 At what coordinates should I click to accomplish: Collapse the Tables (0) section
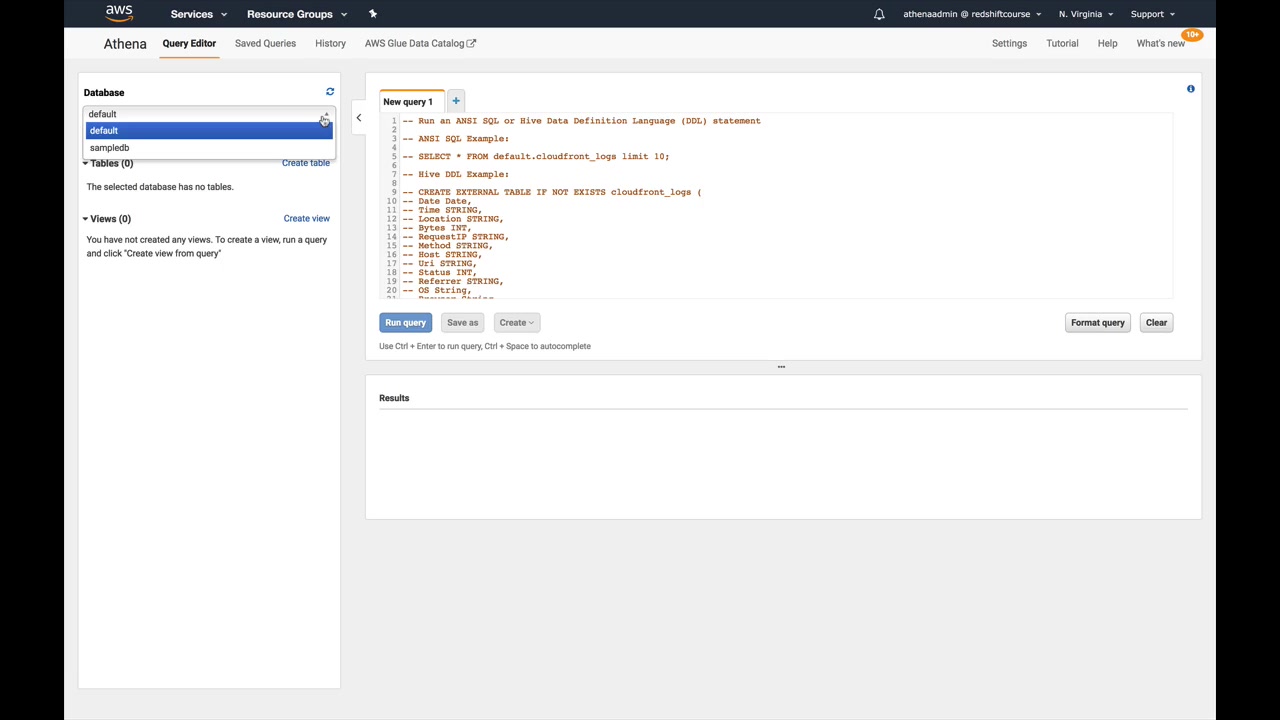tap(108, 163)
